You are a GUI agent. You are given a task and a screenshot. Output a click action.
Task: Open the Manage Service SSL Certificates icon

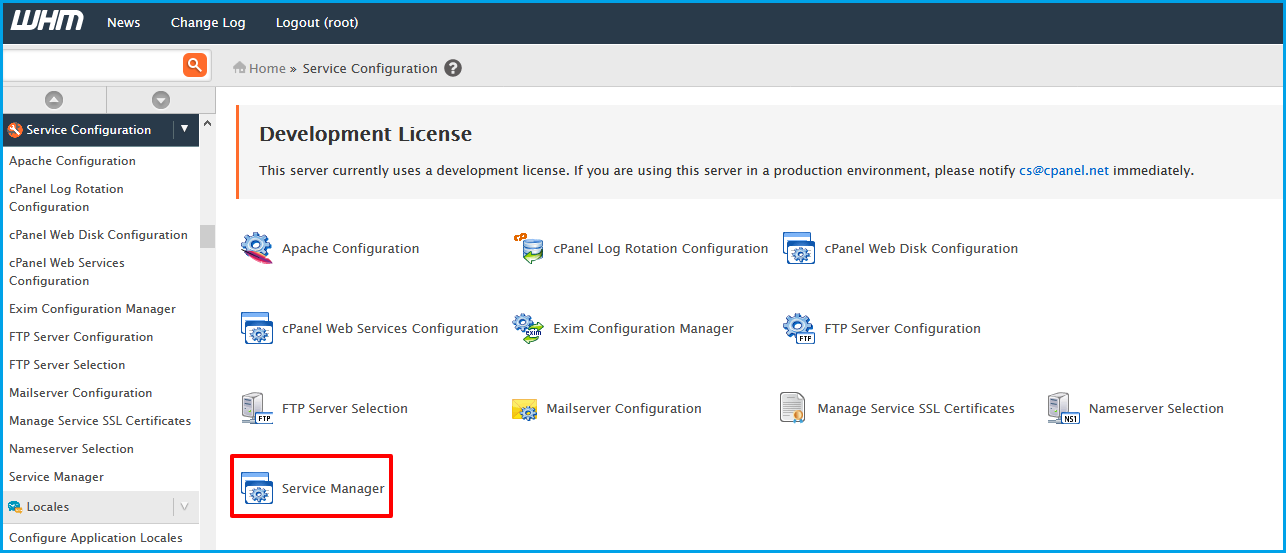[793, 409]
